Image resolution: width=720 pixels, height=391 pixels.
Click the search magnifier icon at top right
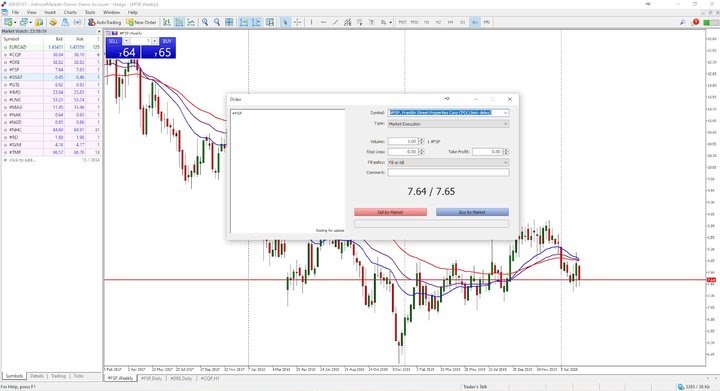coord(683,22)
